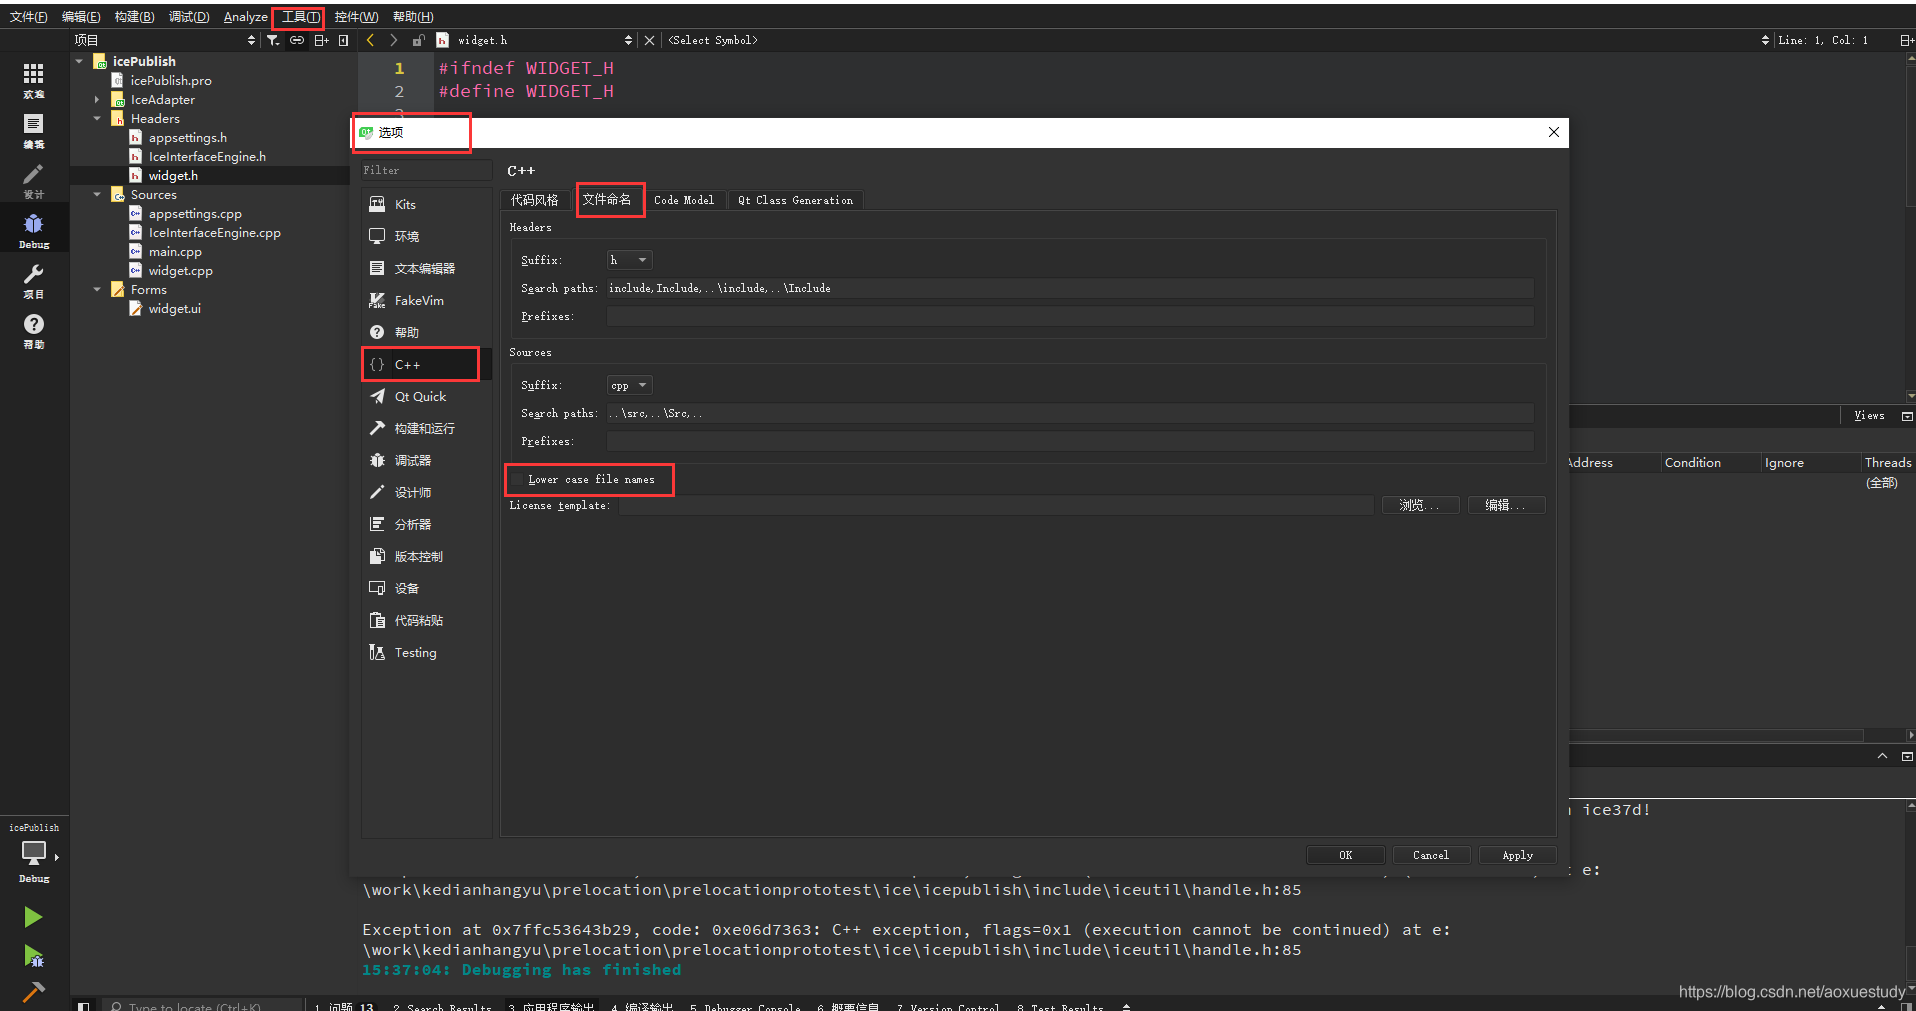Viewport: 1916px width, 1011px height.
Task: Open Qt Quick options category
Action: tap(426, 396)
